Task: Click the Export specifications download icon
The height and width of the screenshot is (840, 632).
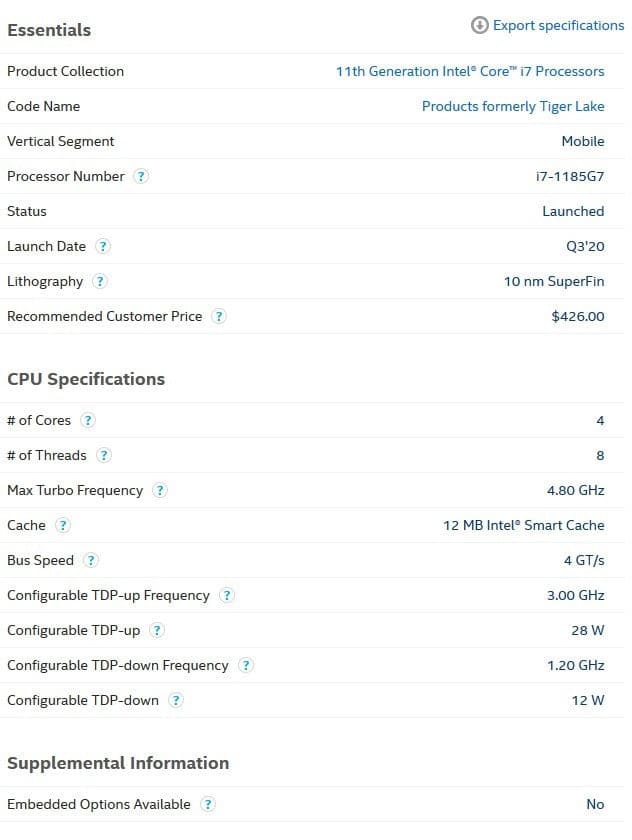Action: (479, 25)
